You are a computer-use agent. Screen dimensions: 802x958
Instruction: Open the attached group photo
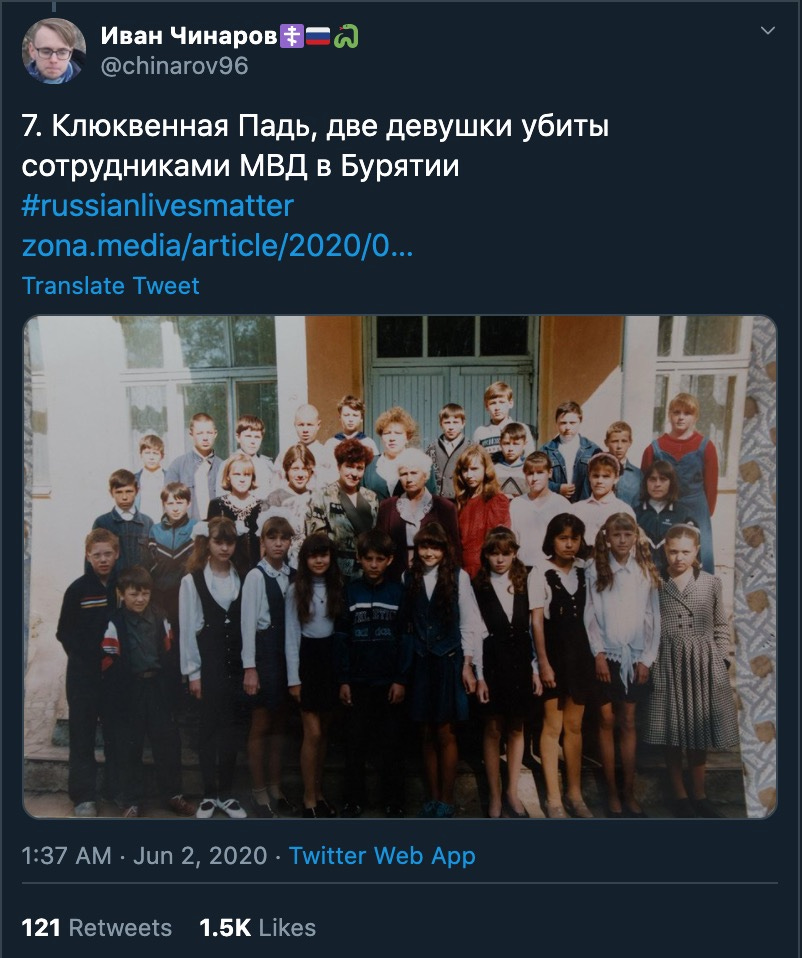[x=400, y=567]
